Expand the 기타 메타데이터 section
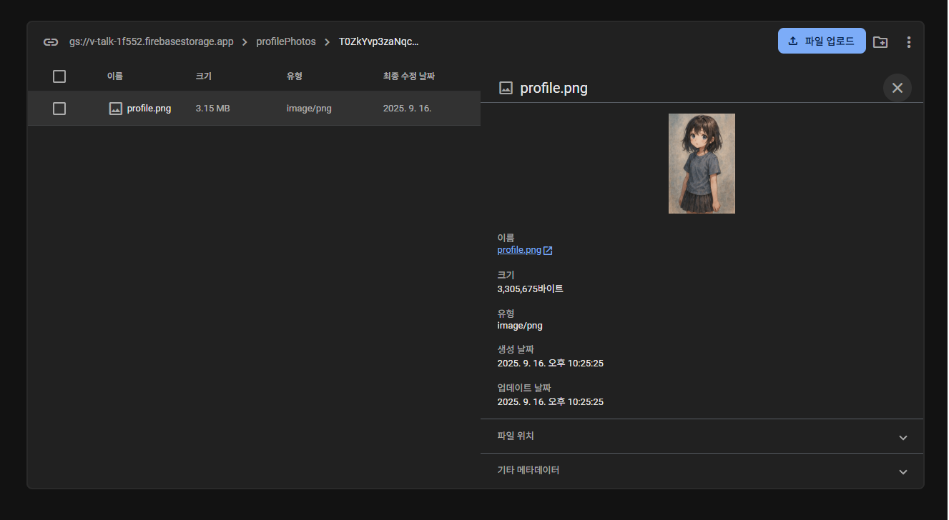 pyautogui.click(x=902, y=471)
